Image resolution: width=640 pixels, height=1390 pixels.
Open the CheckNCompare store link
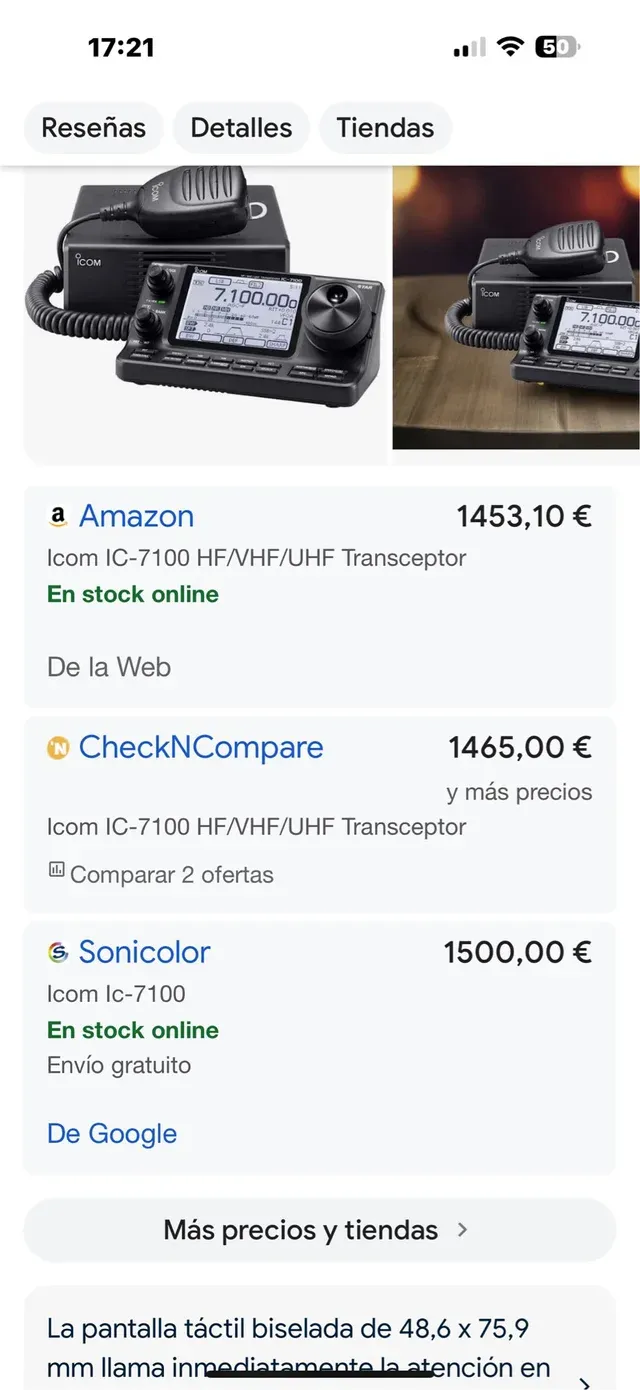tap(201, 747)
